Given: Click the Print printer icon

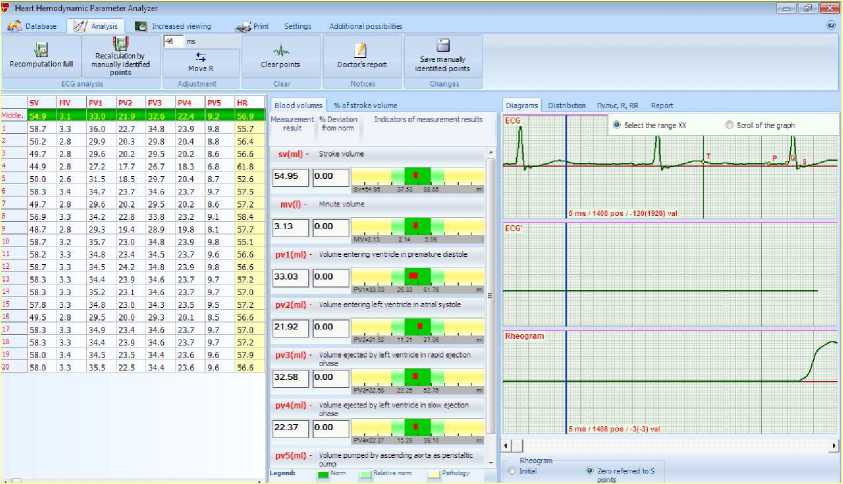Looking at the screenshot, I should [246, 26].
